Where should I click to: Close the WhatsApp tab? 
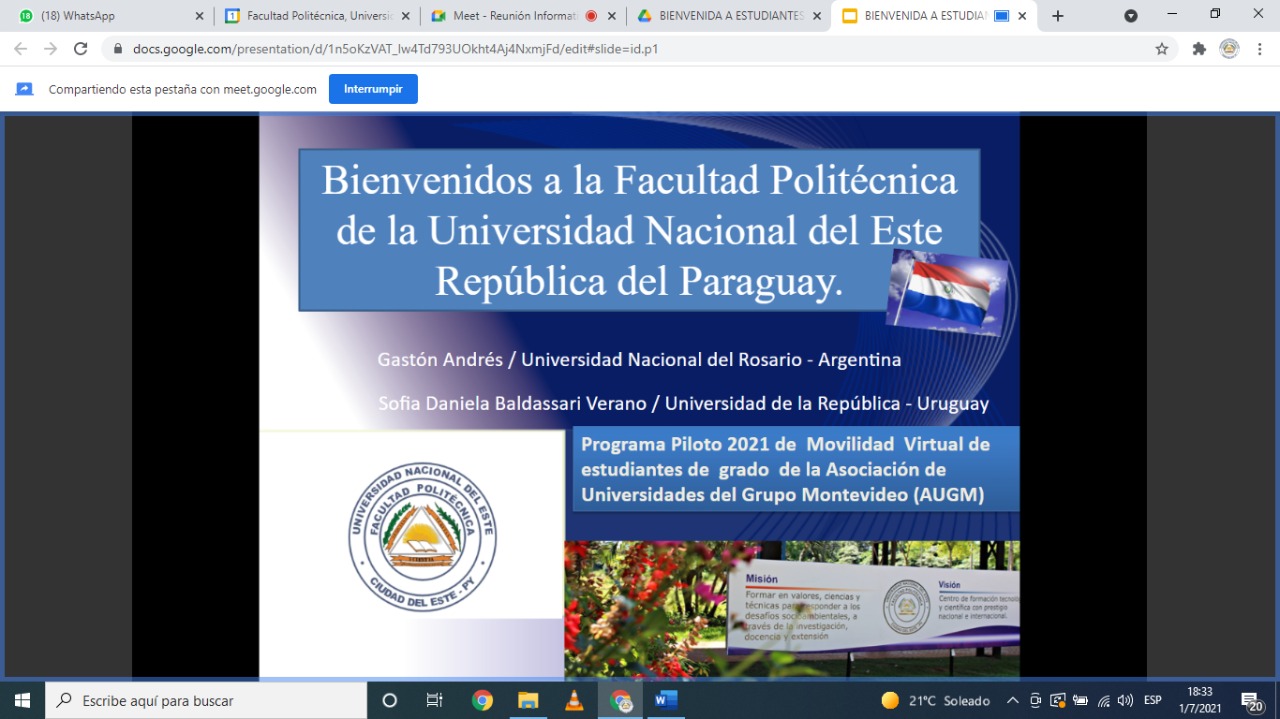pyautogui.click(x=199, y=16)
